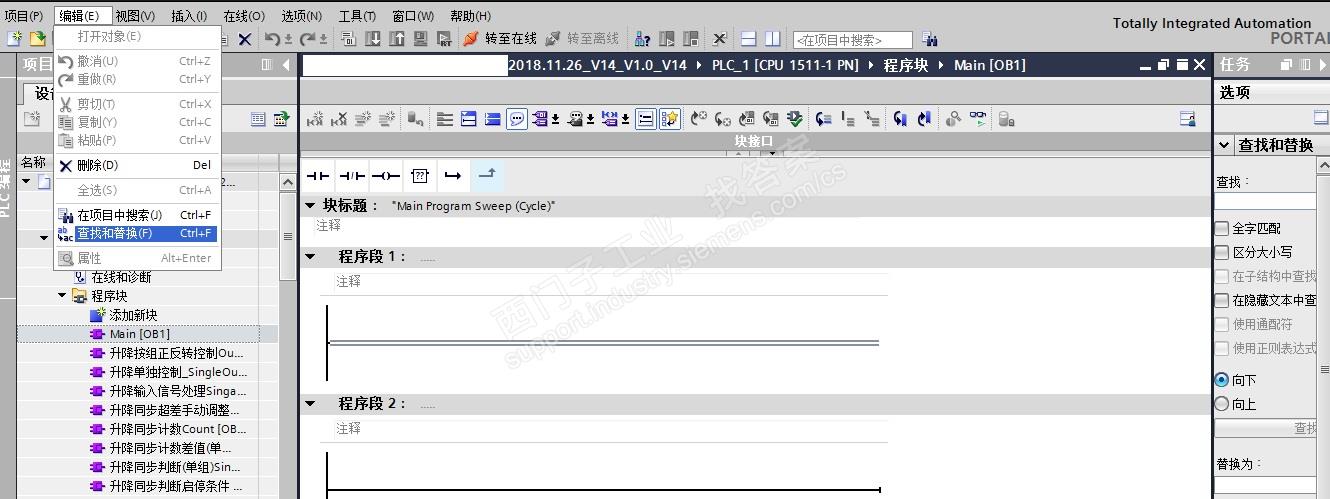Screen dimensions: 1330x499
Task: Click the monitoring glasses toolbar icon
Action: (x=977, y=119)
